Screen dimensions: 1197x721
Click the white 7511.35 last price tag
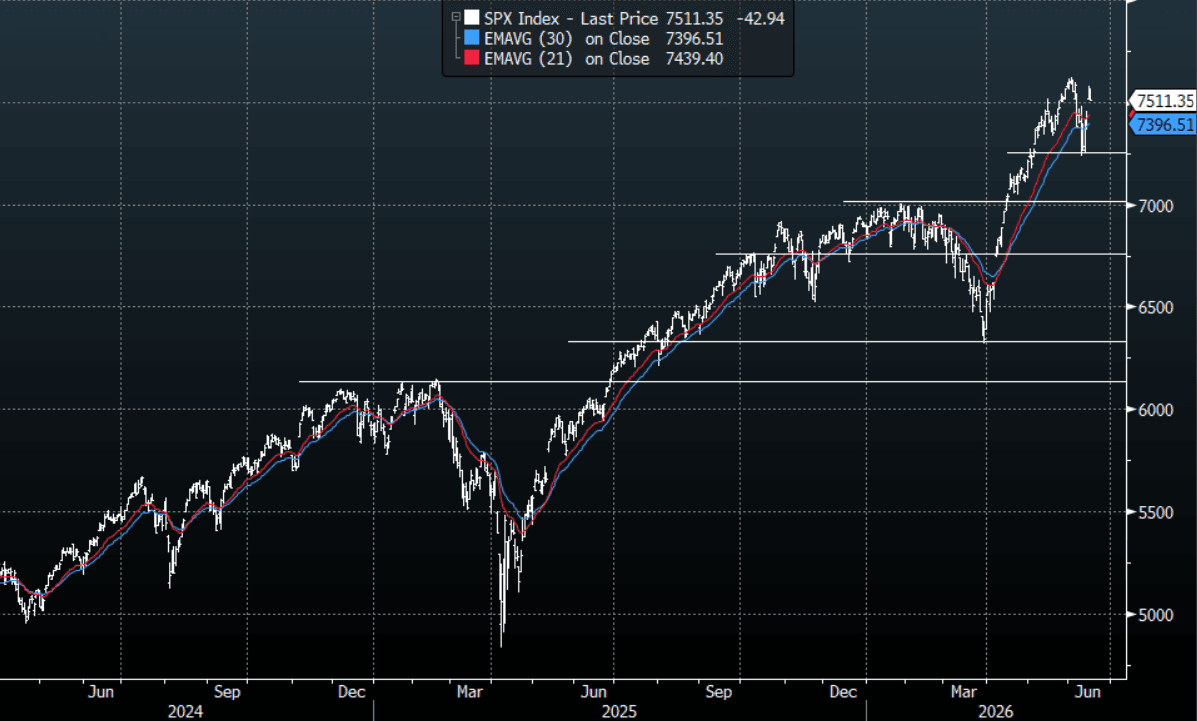pyautogui.click(x=1163, y=101)
